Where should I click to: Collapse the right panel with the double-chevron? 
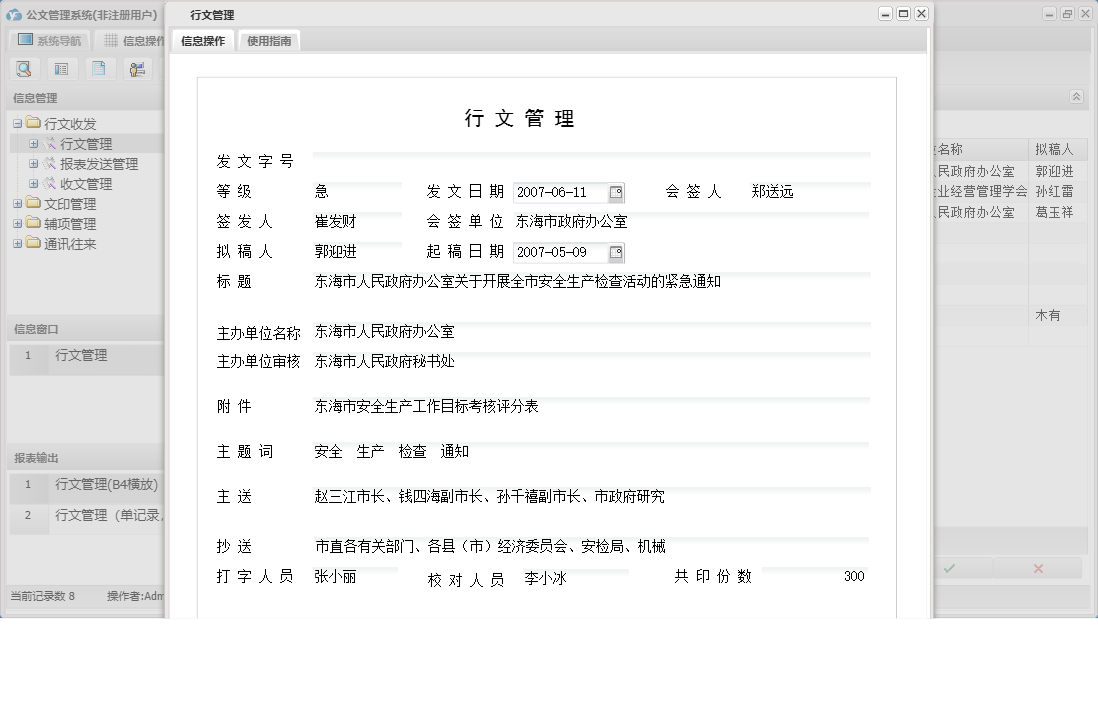(x=1077, y=97)
